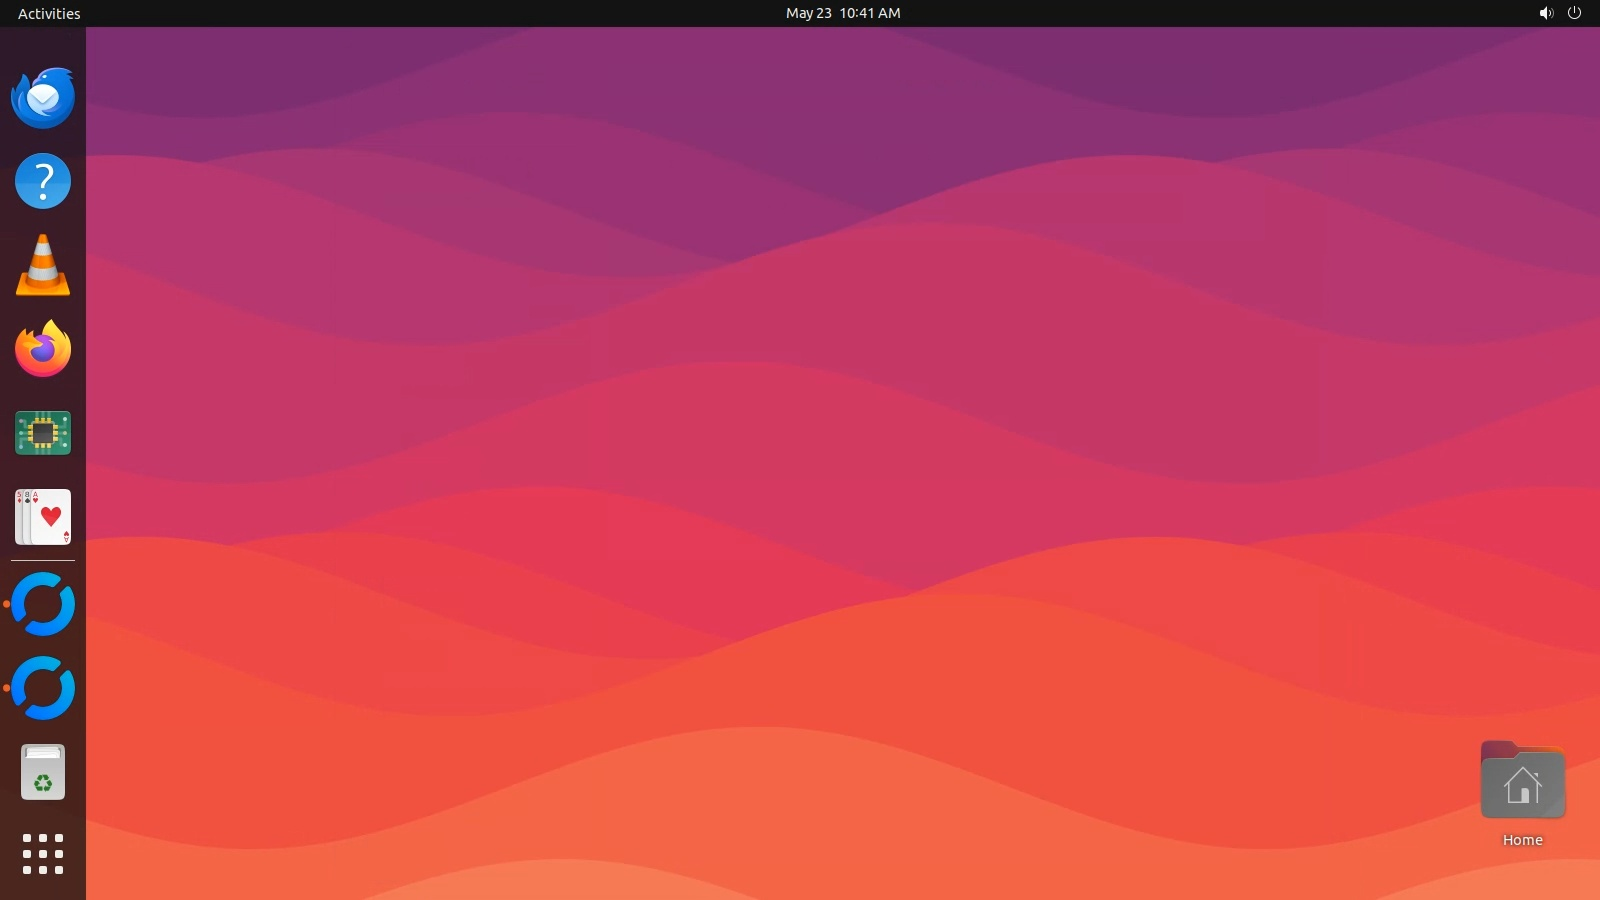The height and width of the screenshot is (900, 1600).
Task: Open the green circuit chip app
Action: tap(43, 433)
